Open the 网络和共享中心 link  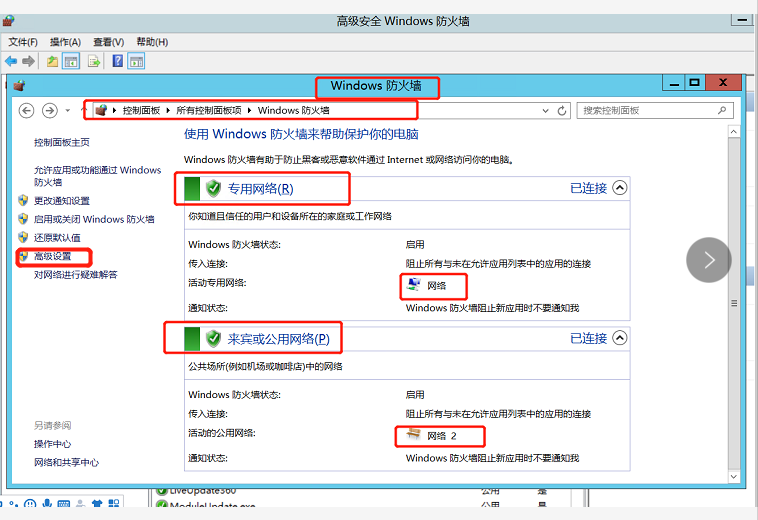(x=66, y=462)
